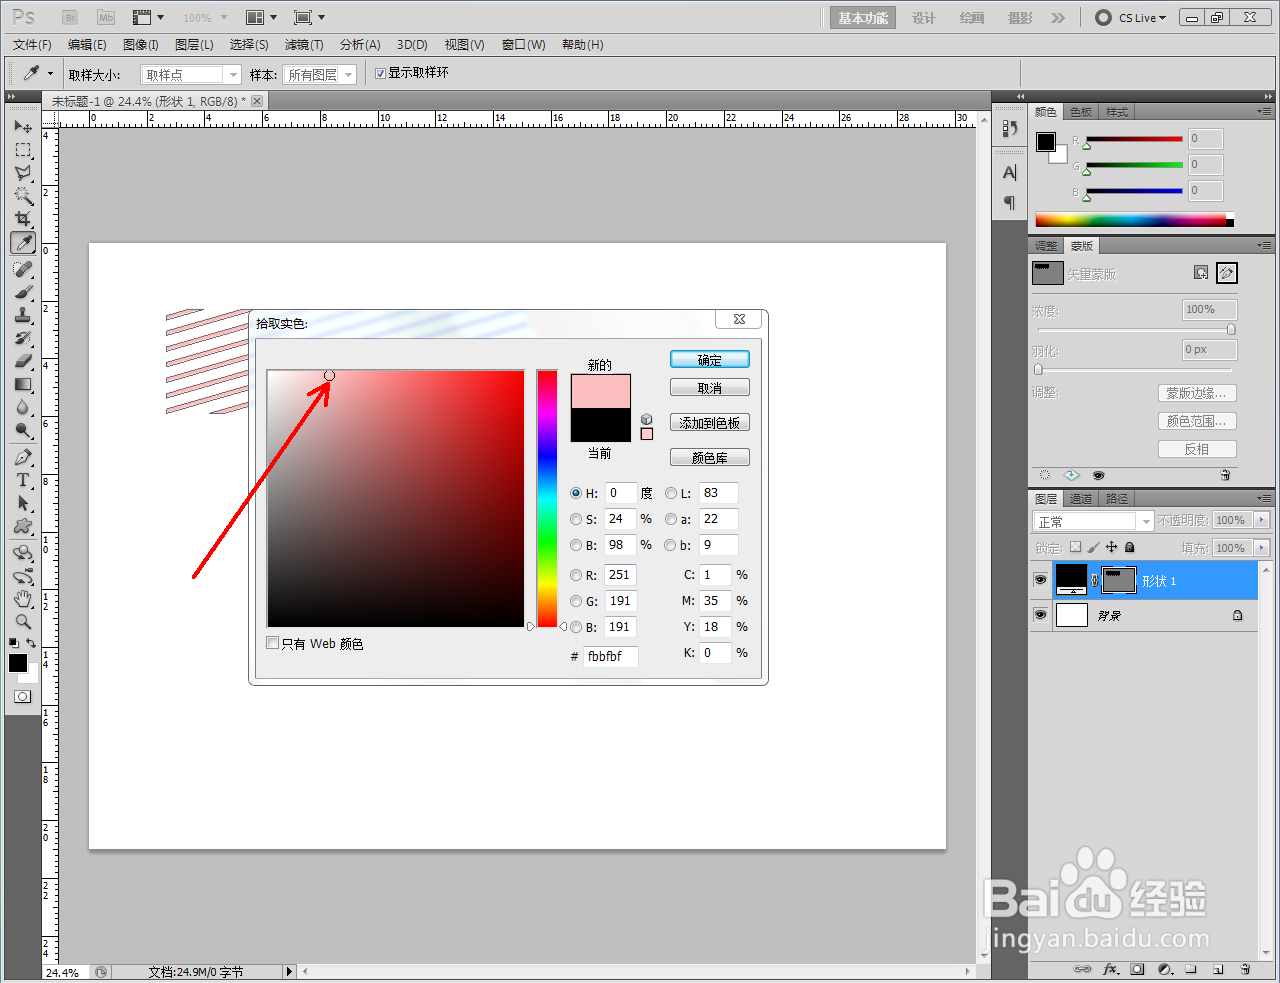Select the vector mask icon in Masks panel
1280x983 pixels.
[x=1227, y=272]
